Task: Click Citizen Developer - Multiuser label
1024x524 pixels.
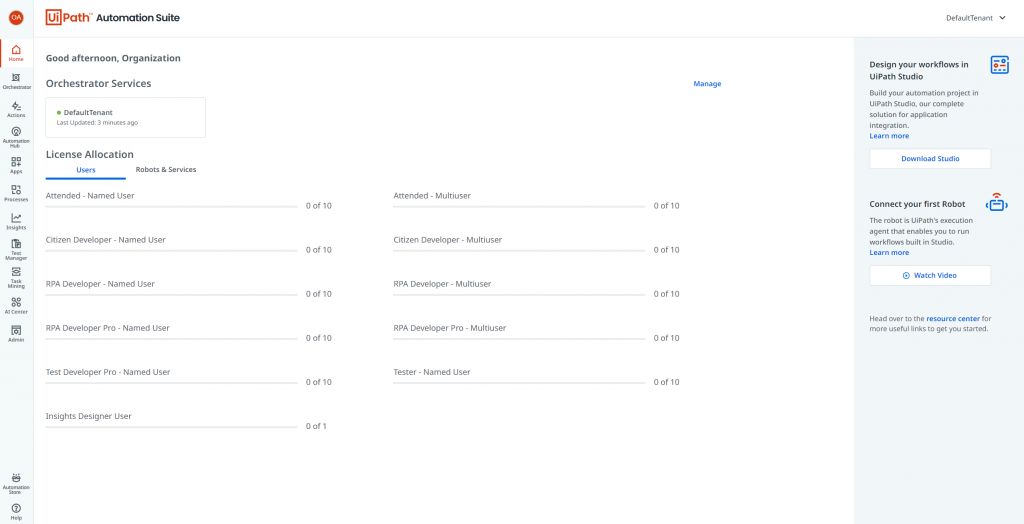Action: (x=448, y=240)
